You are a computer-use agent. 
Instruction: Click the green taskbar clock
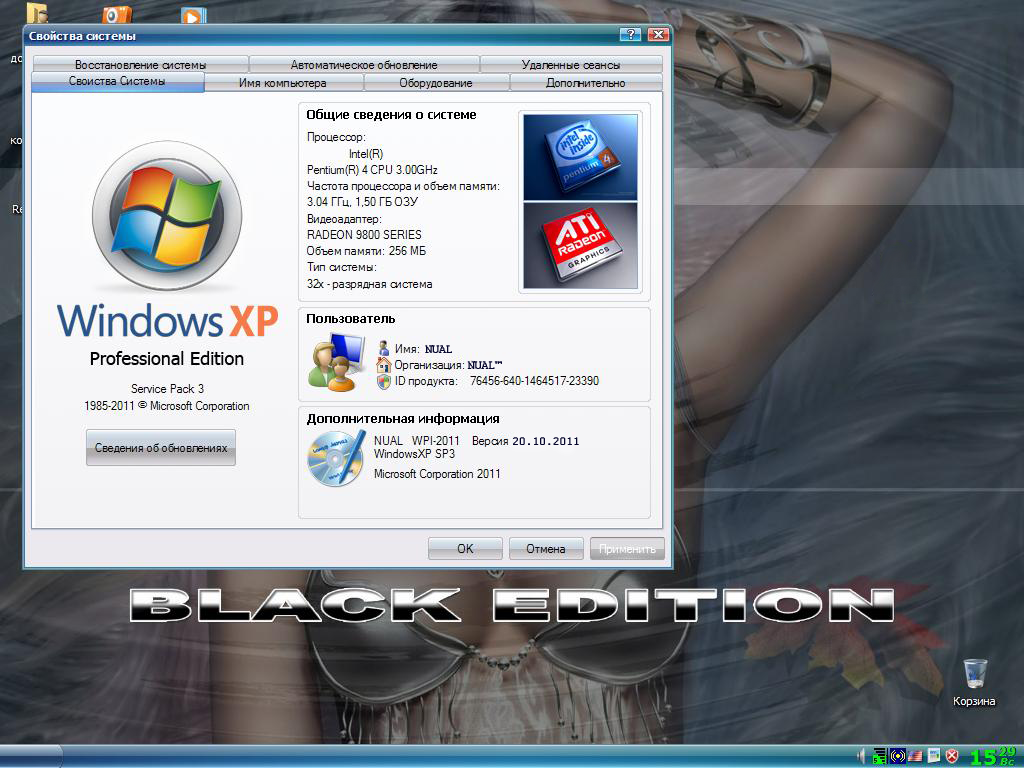point(992,756)
